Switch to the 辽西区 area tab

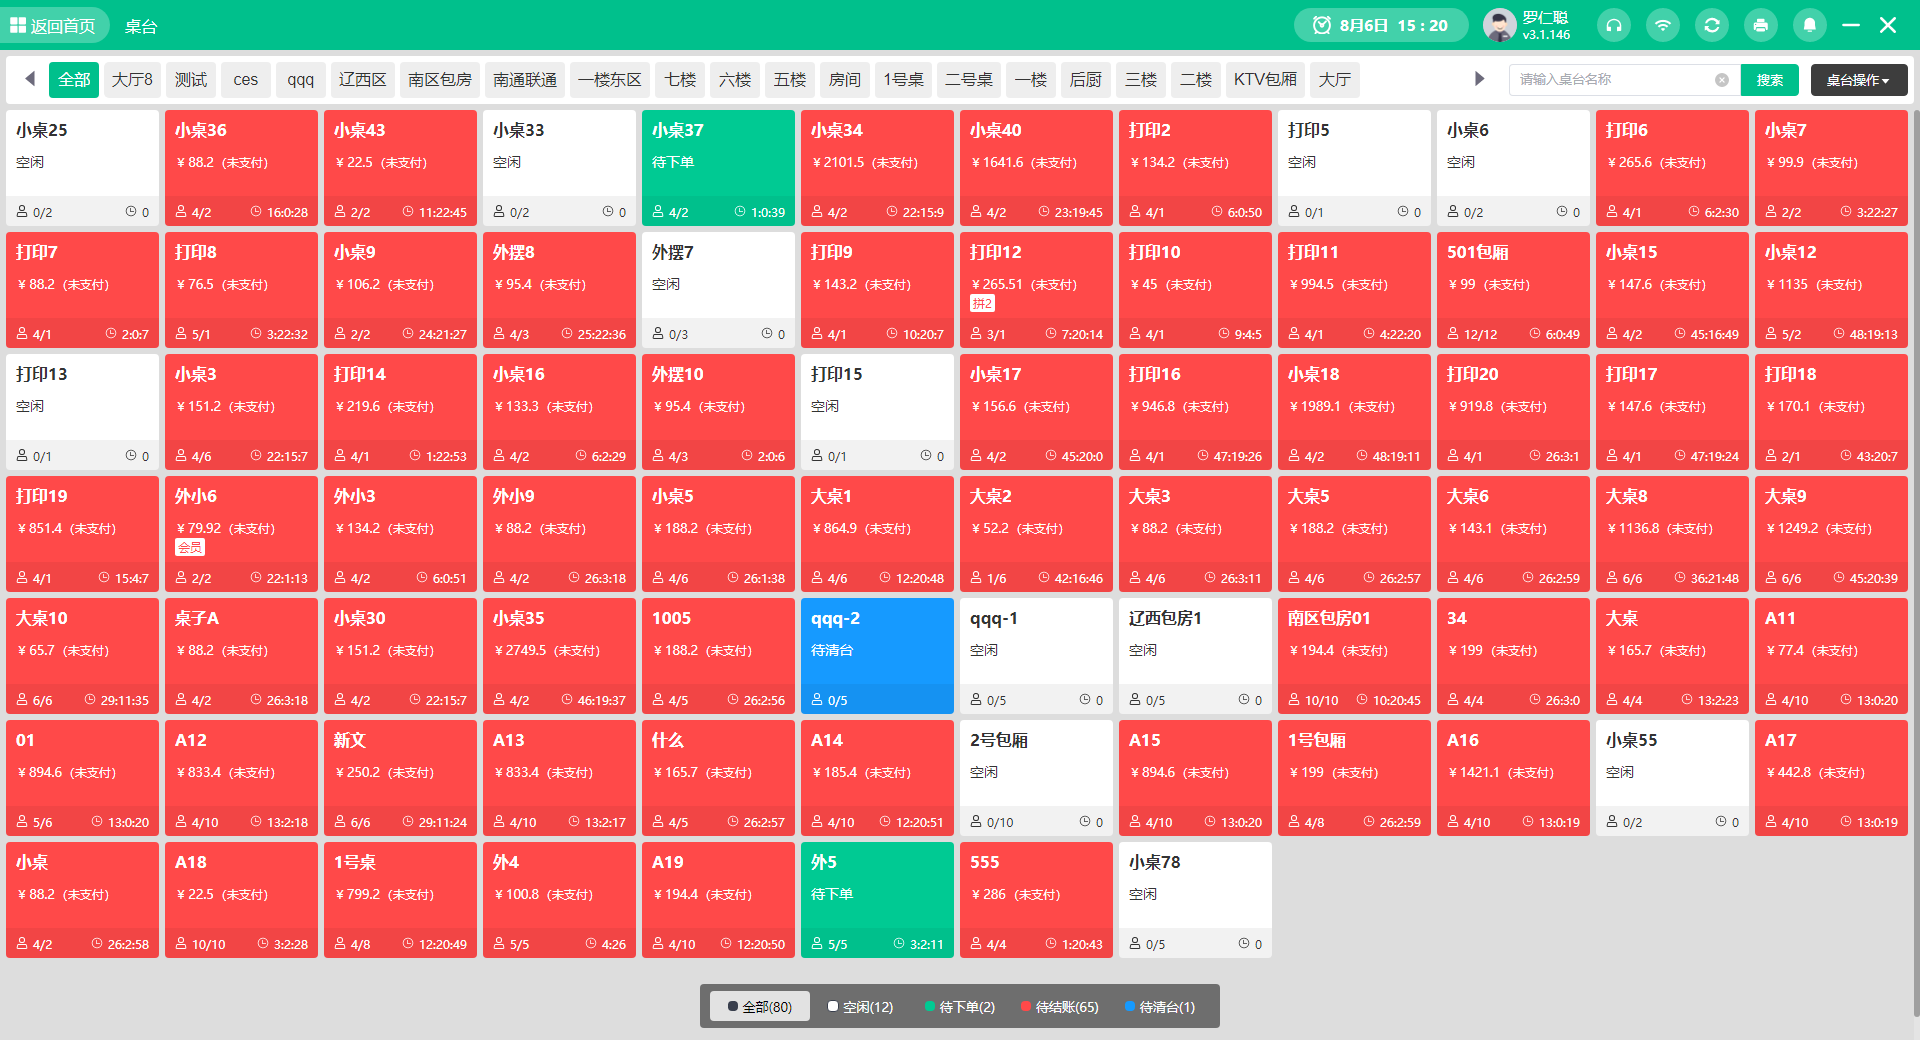point(362,80)
